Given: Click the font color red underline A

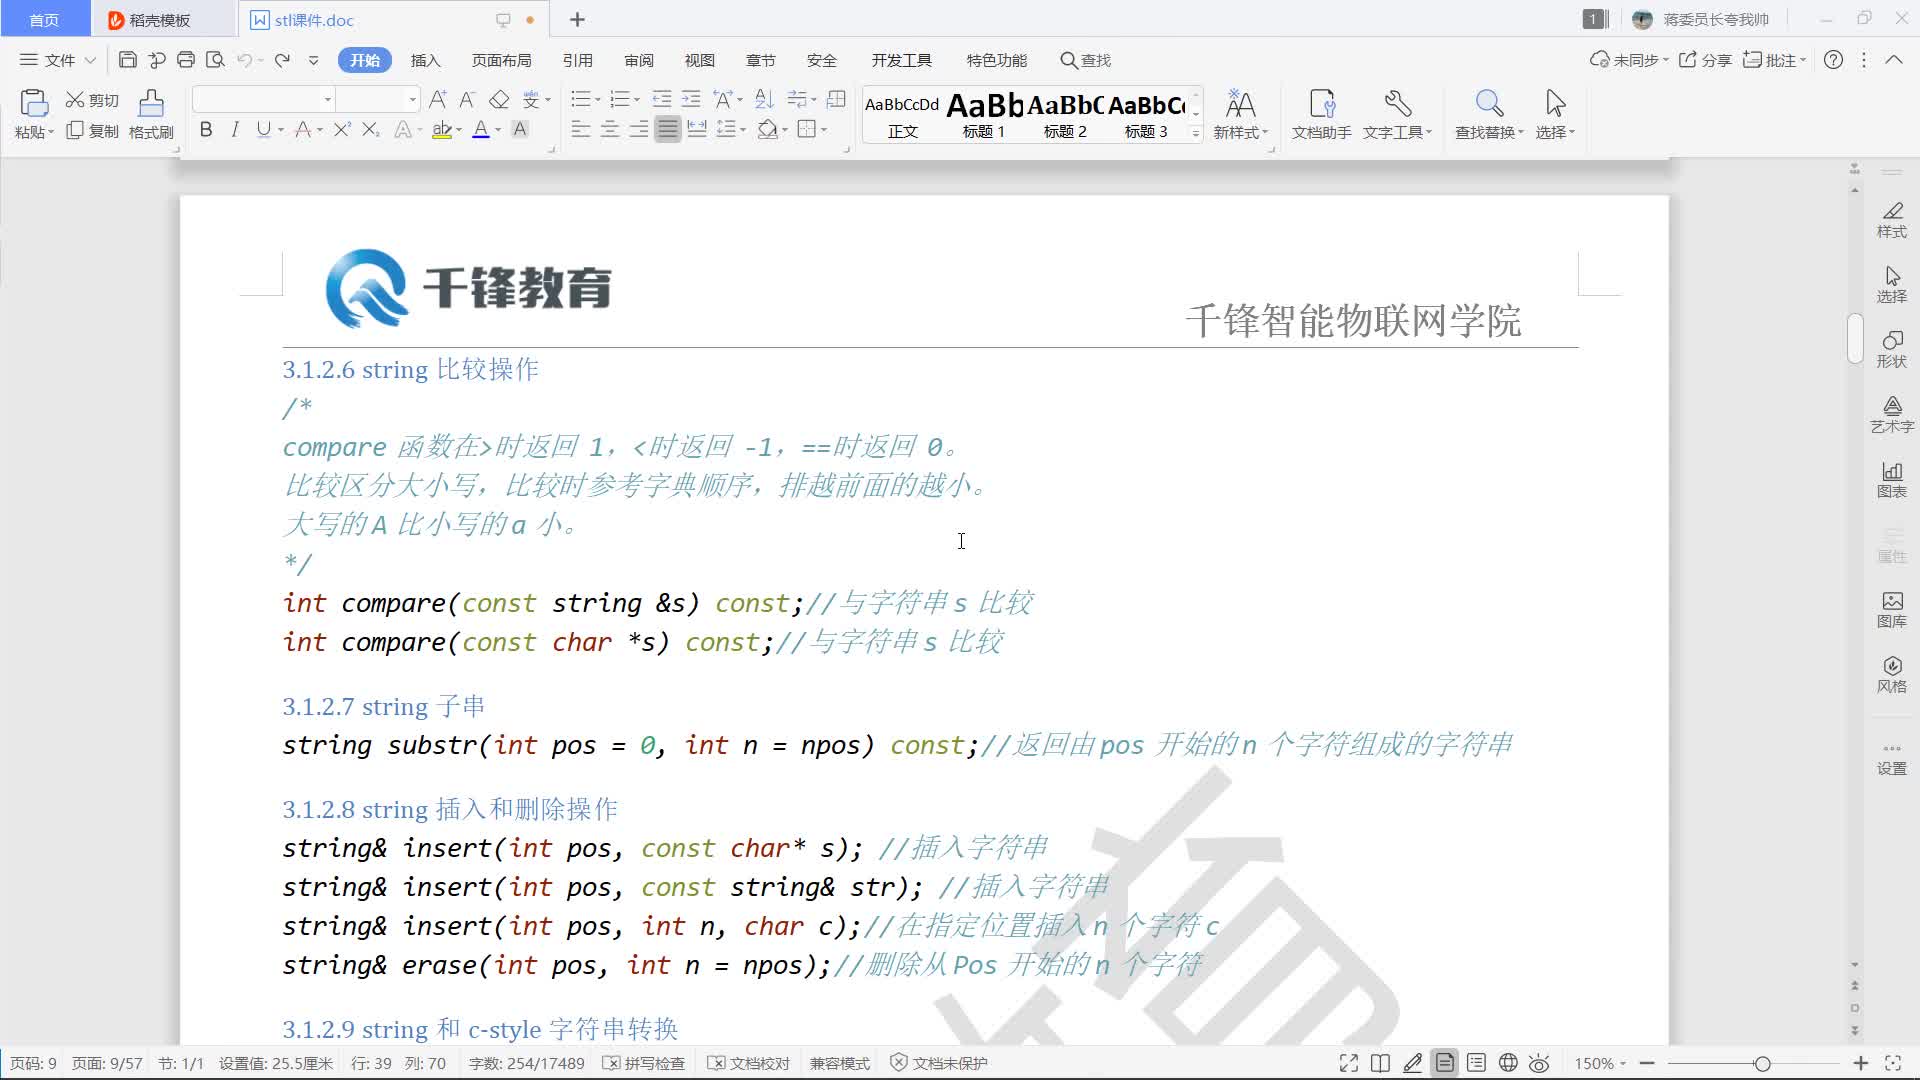Looking at the screenshot, I should 480,129.
